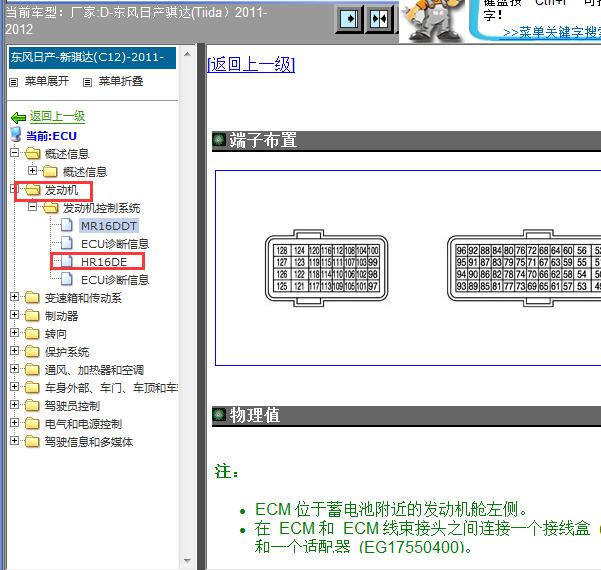The width and height of the screenshot is (601, 570).
Task: Click the 转向 folder icon
Action: click(x=33, y=333)
